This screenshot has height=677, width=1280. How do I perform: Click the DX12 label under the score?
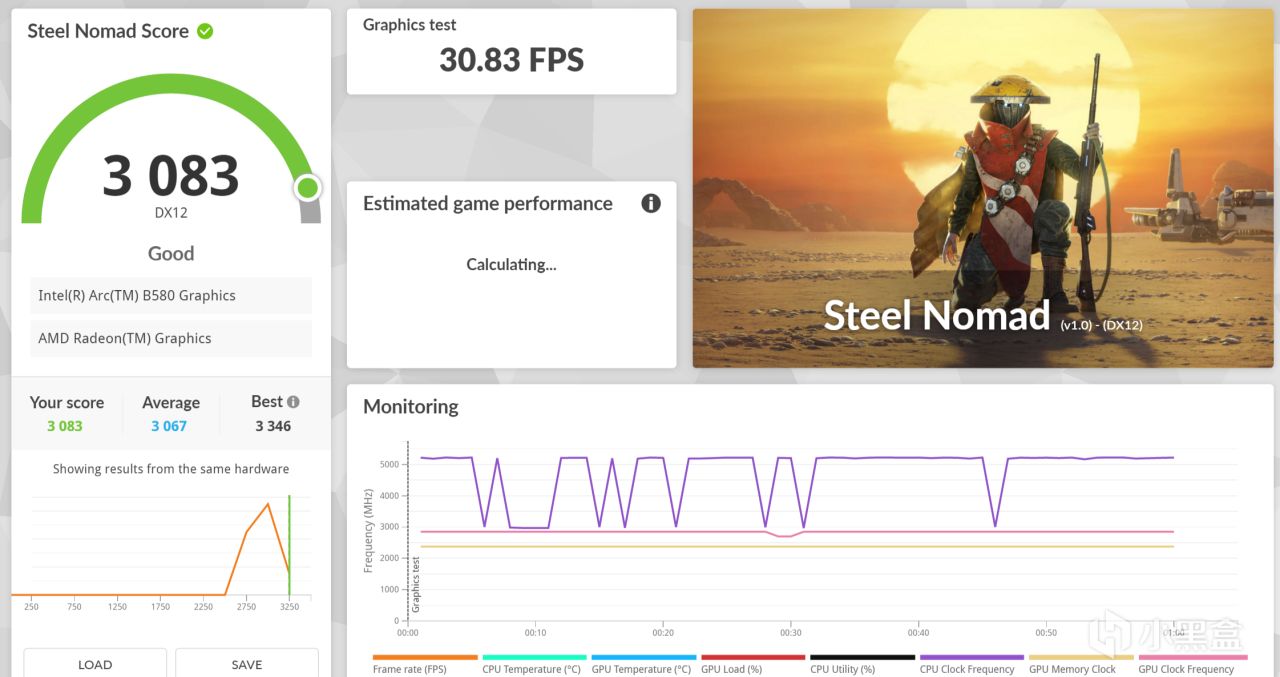[171, 213]
